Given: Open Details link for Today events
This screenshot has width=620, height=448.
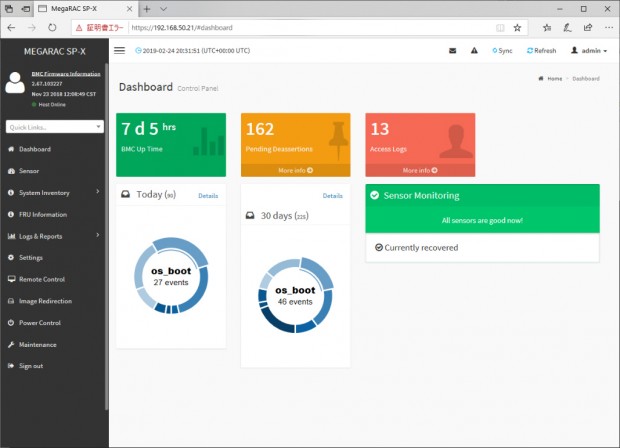Looking at the screenshot, I should (x=208, y=196).
